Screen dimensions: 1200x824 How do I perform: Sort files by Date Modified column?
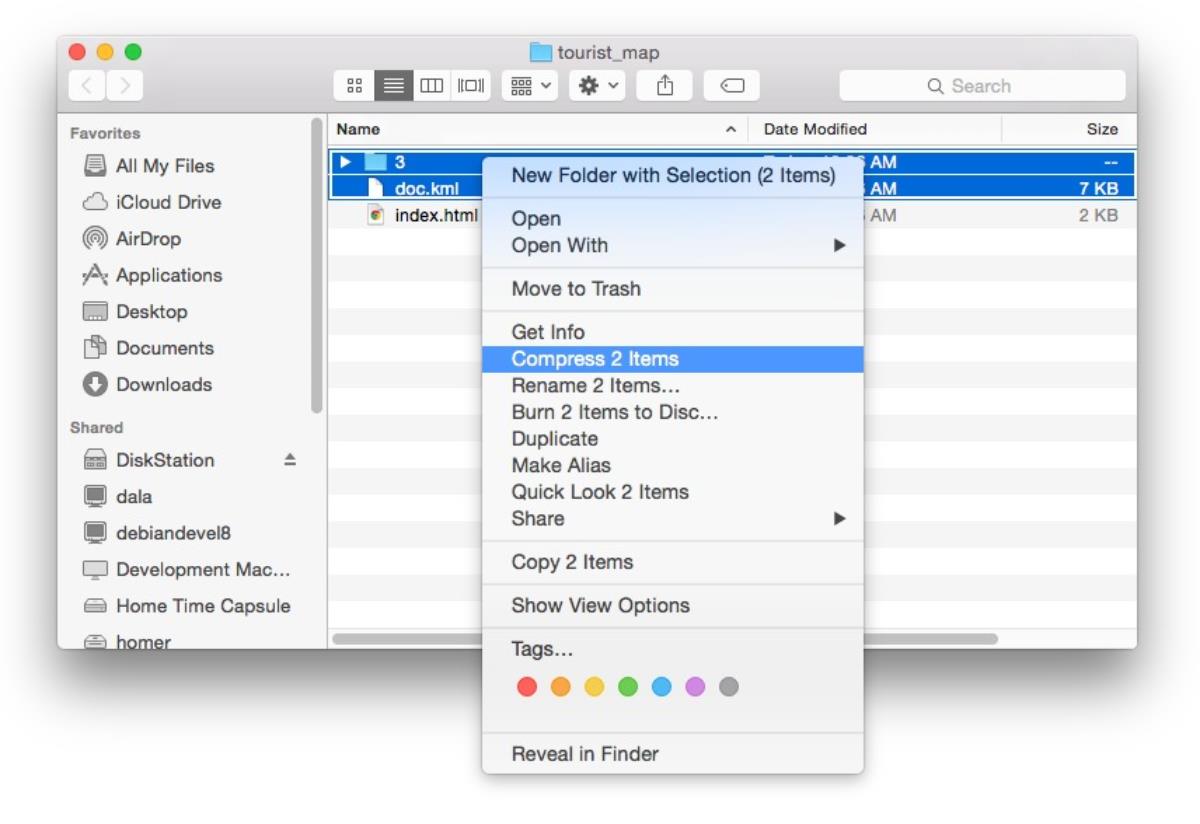(815, 129)
